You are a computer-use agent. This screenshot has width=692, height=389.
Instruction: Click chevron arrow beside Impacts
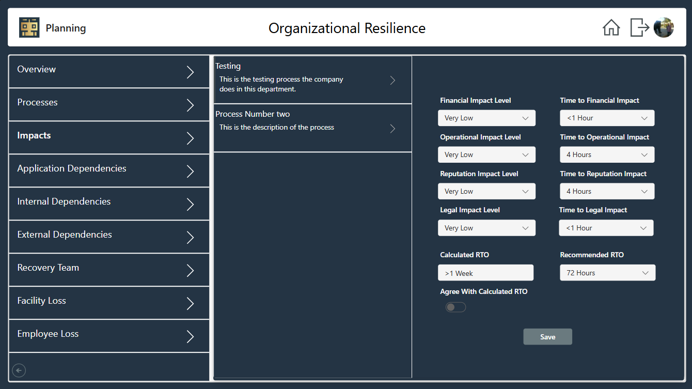click(190, 138)
